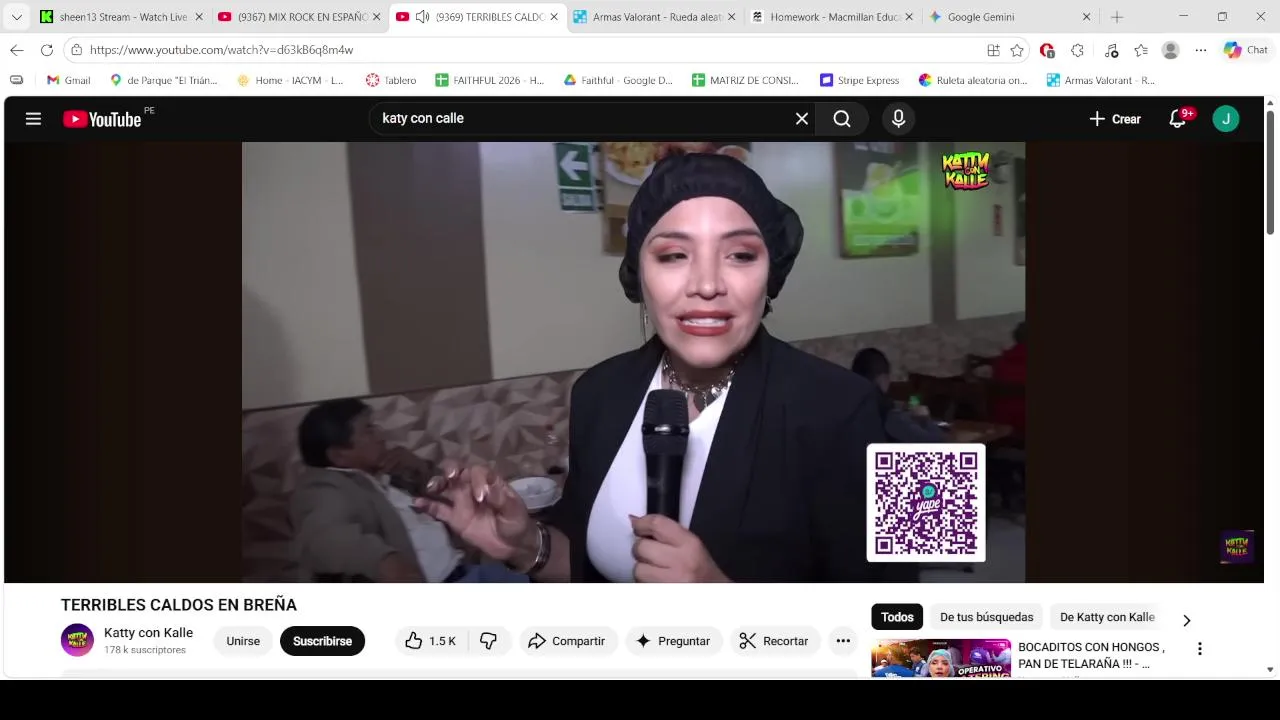This screenshot has height=720, width=1280.
Task: Click the Recortar clip button
Action: click(x=774, y=641)
